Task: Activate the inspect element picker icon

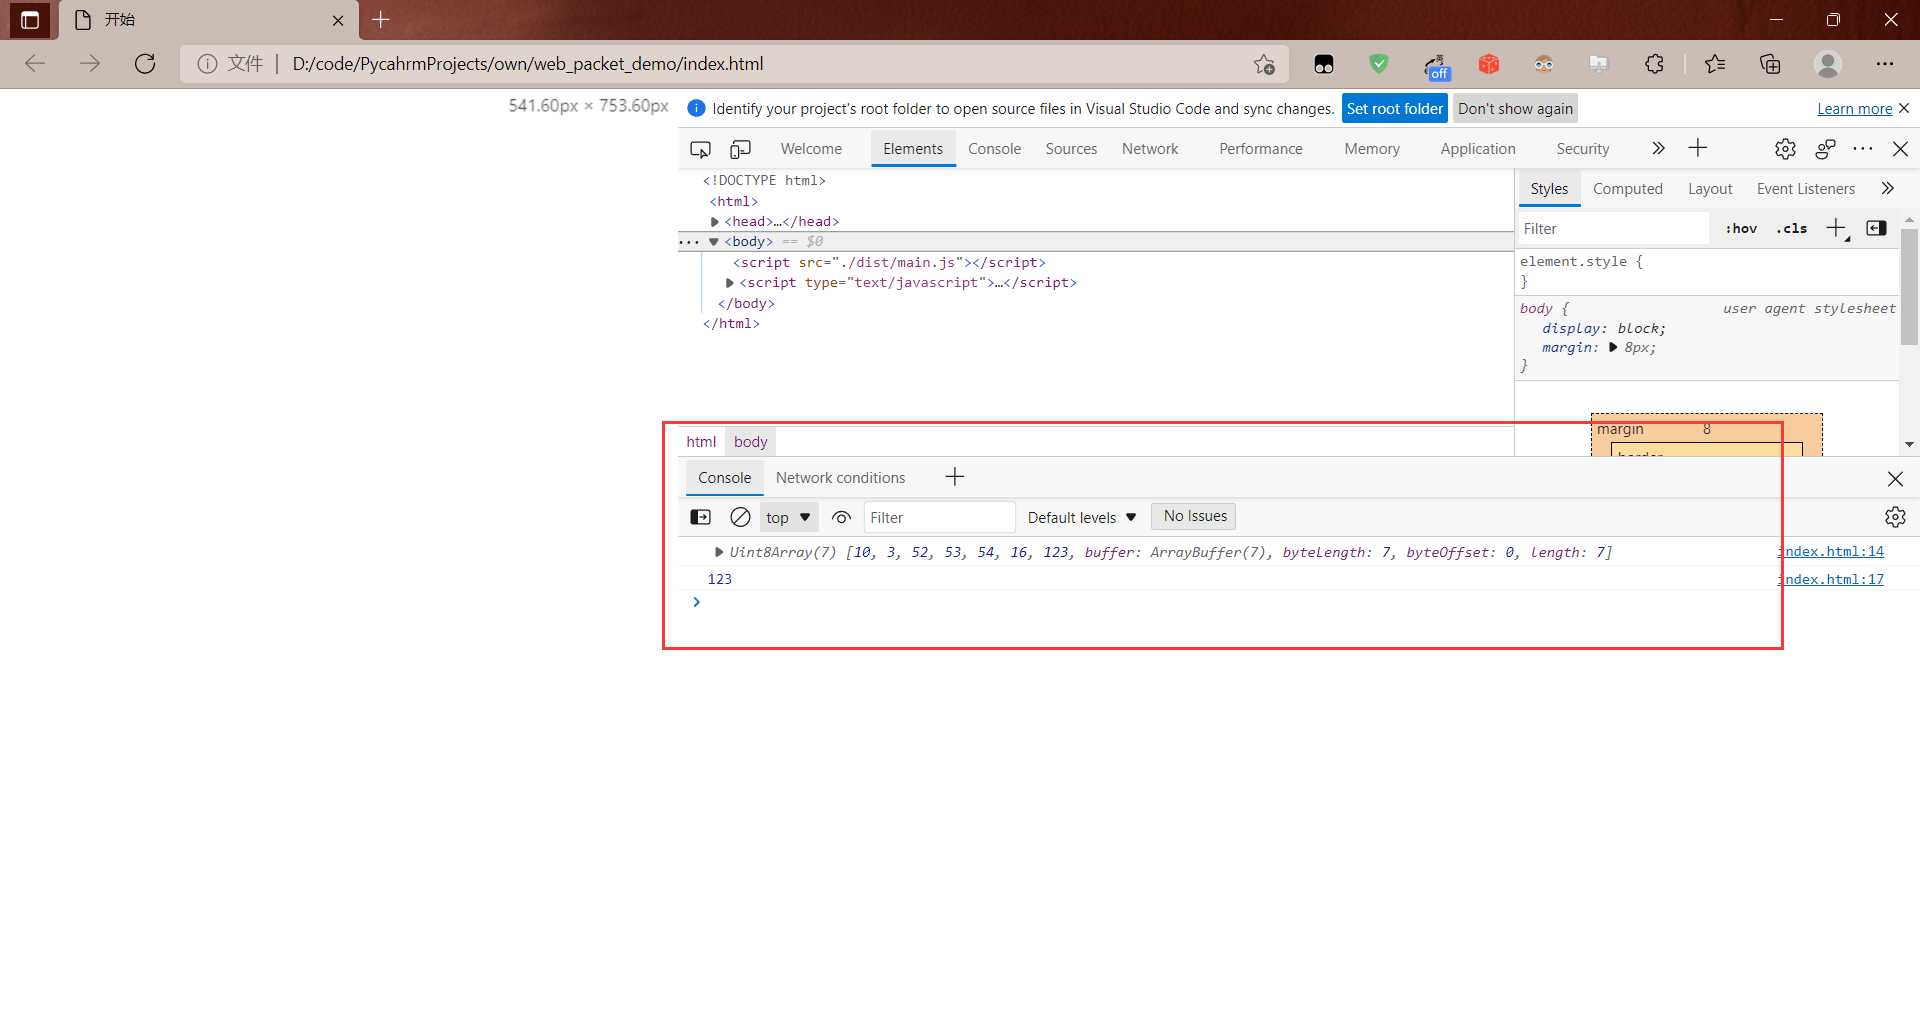Action: (700, 149)
